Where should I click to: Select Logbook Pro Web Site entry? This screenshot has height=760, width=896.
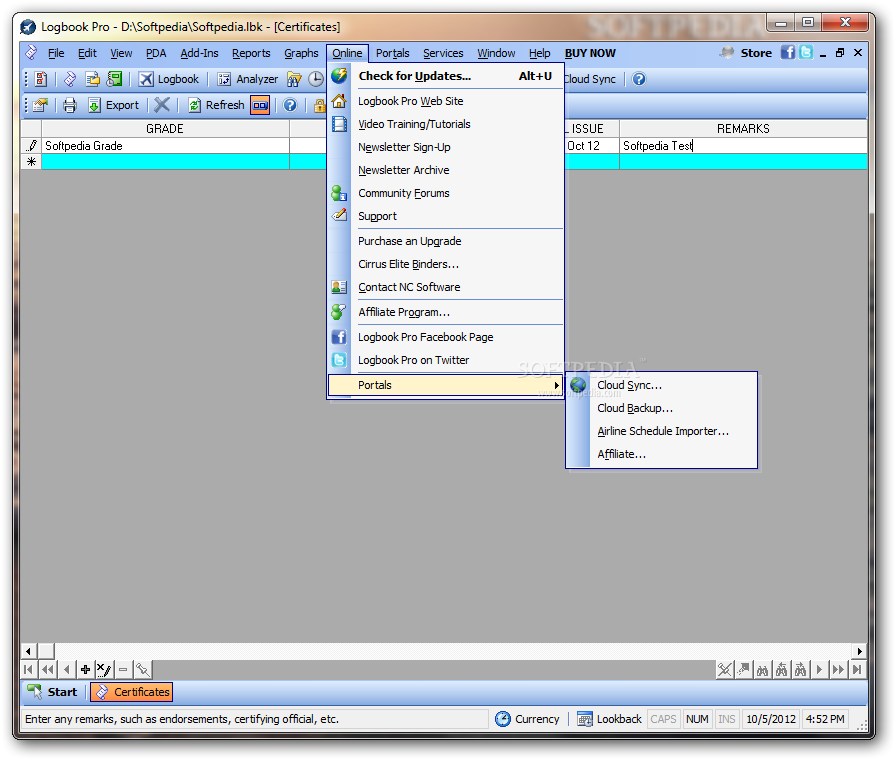(x=446, y=101)
